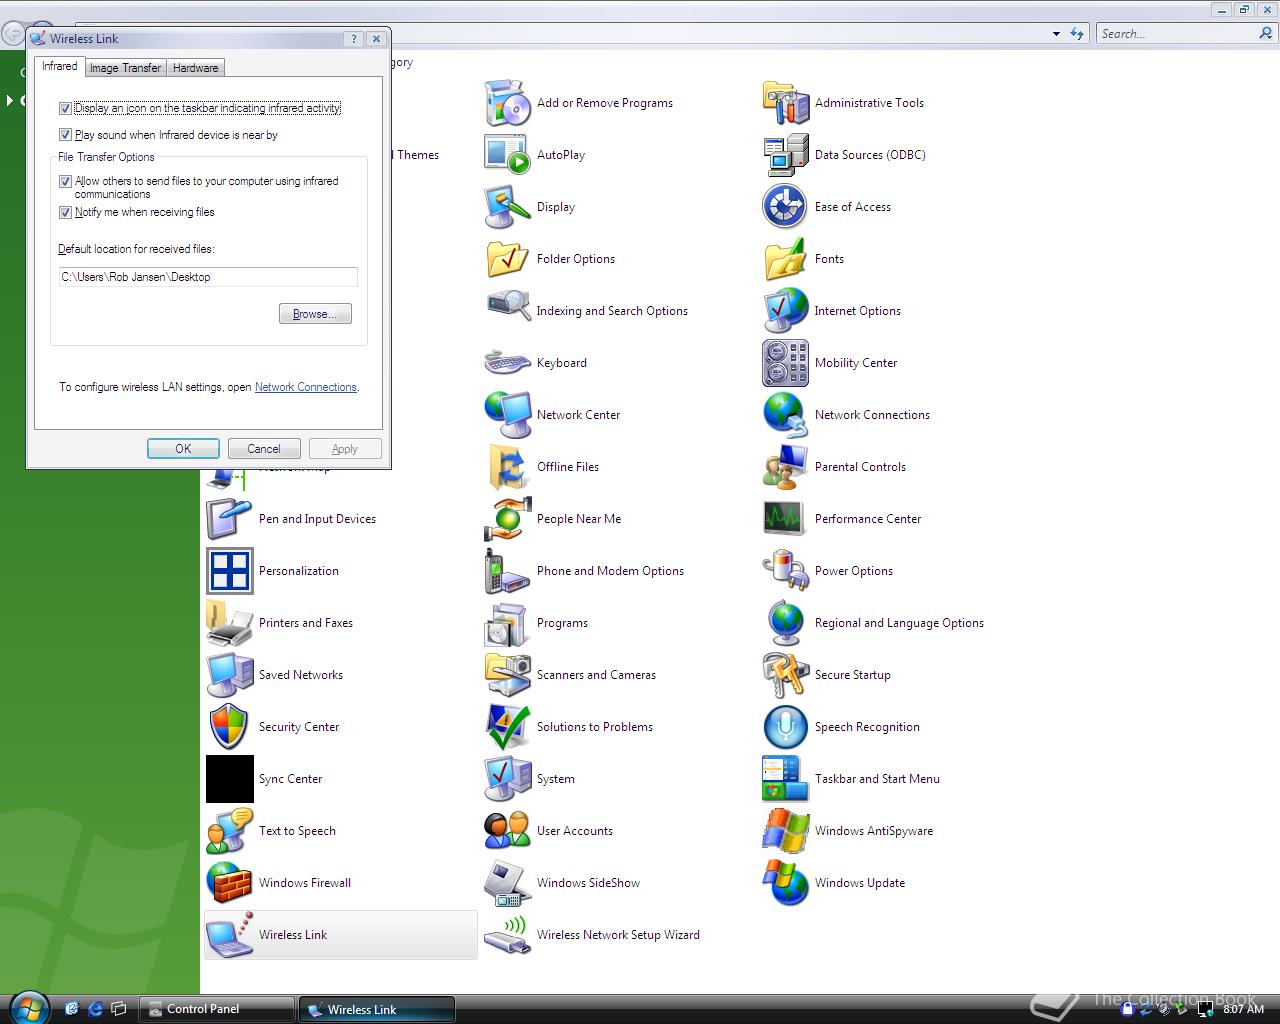1280x1024 pixels.
Task: Click the magnifier icon in search box
Action: click(1266, 33)
